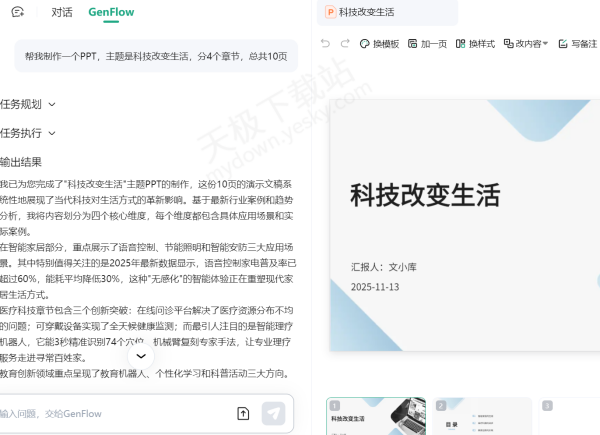Screen dimensions: 600x435
Task: Click the undo arrow icon
Action: point(325,44)
